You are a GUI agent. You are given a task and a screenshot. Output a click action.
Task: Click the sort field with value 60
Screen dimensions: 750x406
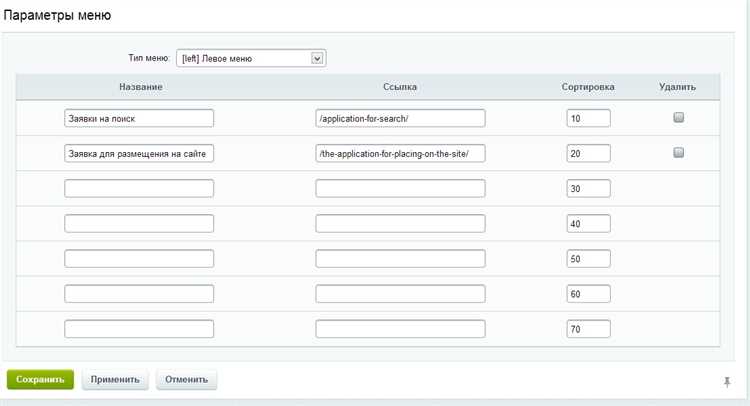[x=588, y=294]
